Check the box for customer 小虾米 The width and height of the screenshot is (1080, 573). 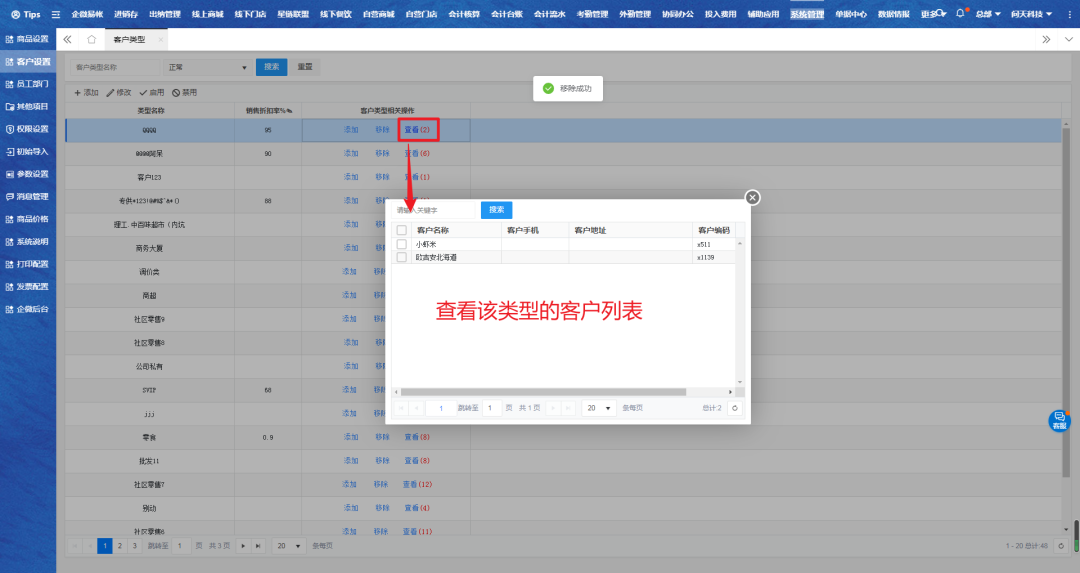(402, 244)
